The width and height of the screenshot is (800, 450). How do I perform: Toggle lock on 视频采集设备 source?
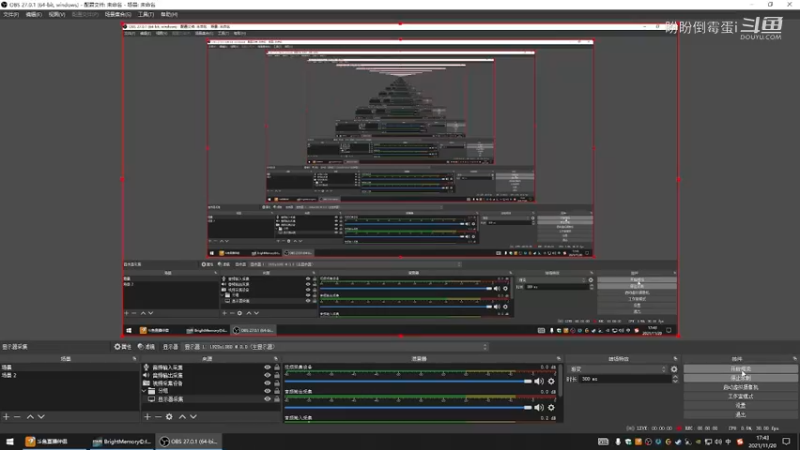277,383
